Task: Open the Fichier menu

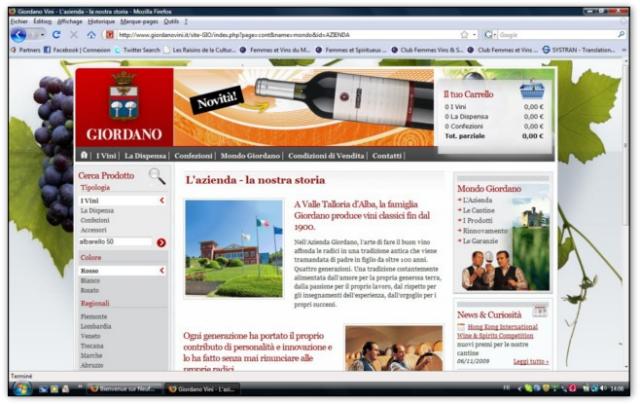Action: click(x=19, y=21)
